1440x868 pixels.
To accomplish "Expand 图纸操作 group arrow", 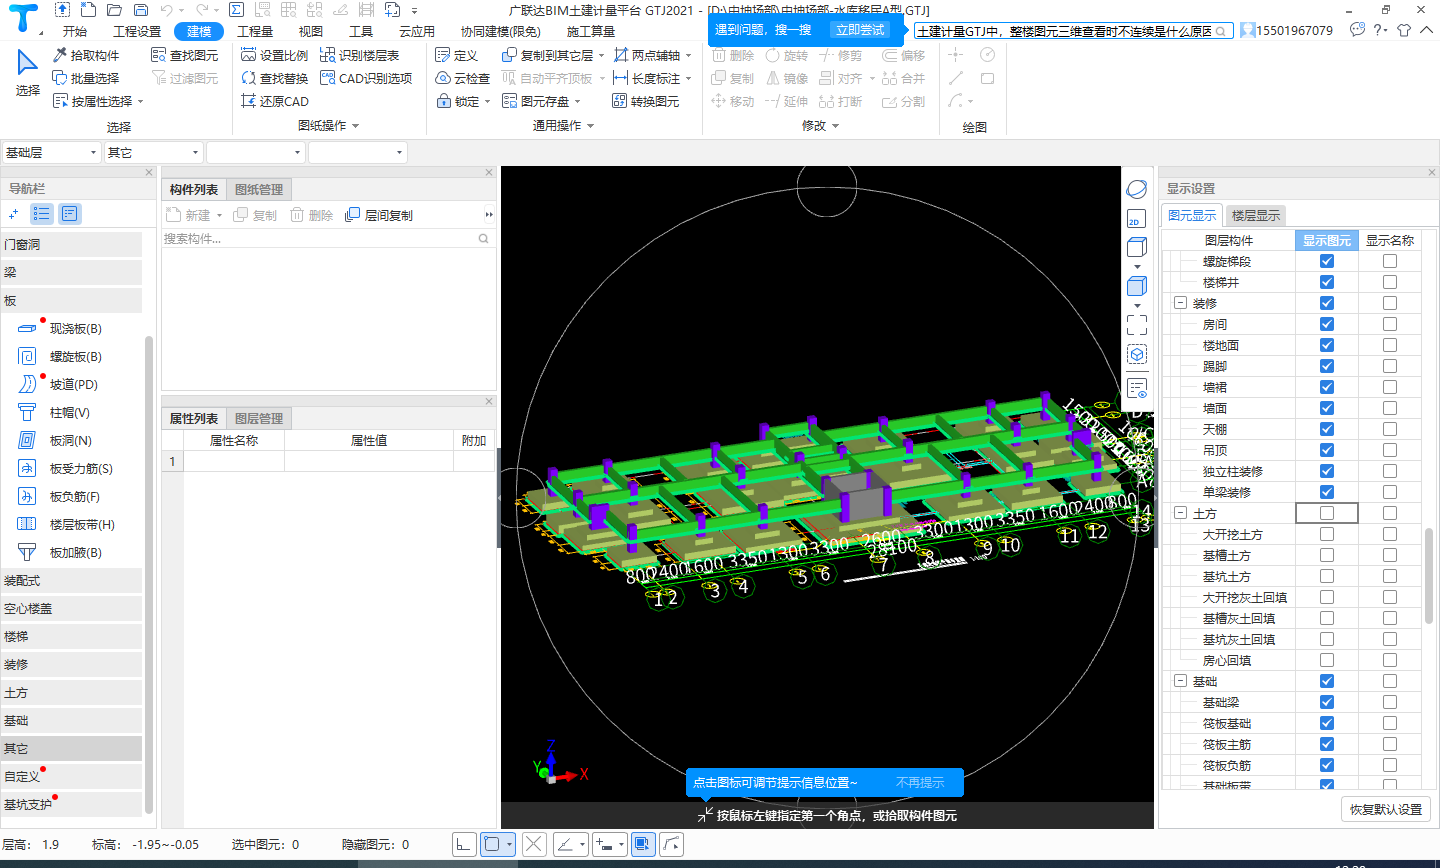I will [x=355, y=126].
